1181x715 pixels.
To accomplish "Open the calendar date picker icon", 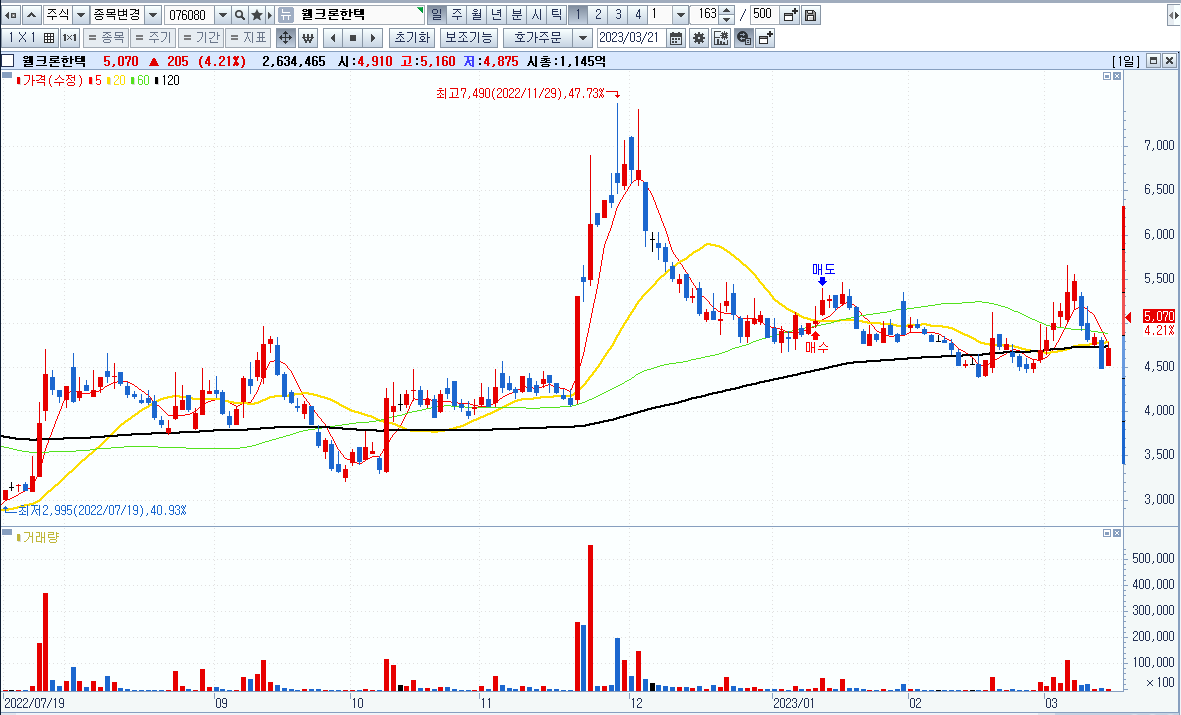I will (676, 38).
